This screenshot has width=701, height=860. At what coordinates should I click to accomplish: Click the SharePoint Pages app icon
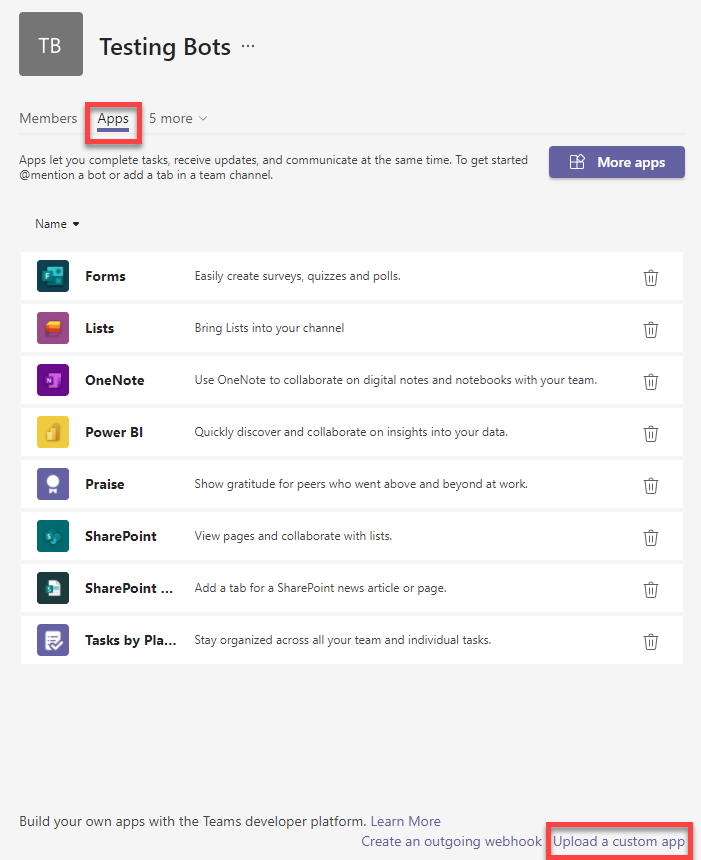click(53, 588)
